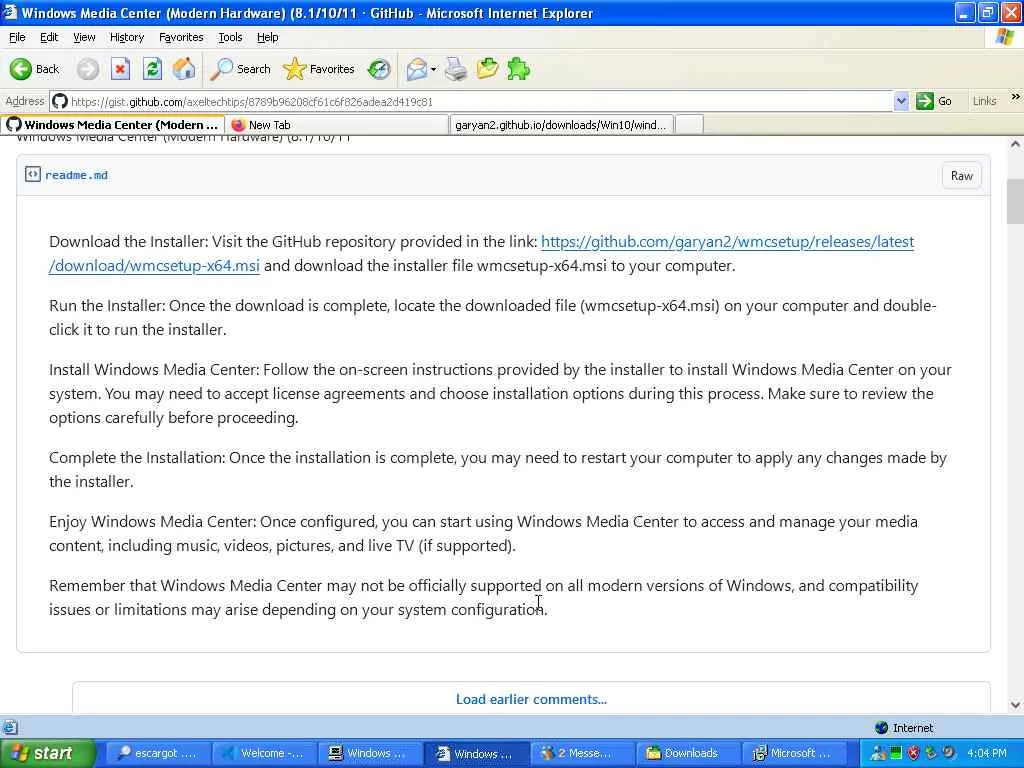The width and height of the screenshot is (1024, 768).
Task: Open the History clock icon
Action: tap(379, 69)
